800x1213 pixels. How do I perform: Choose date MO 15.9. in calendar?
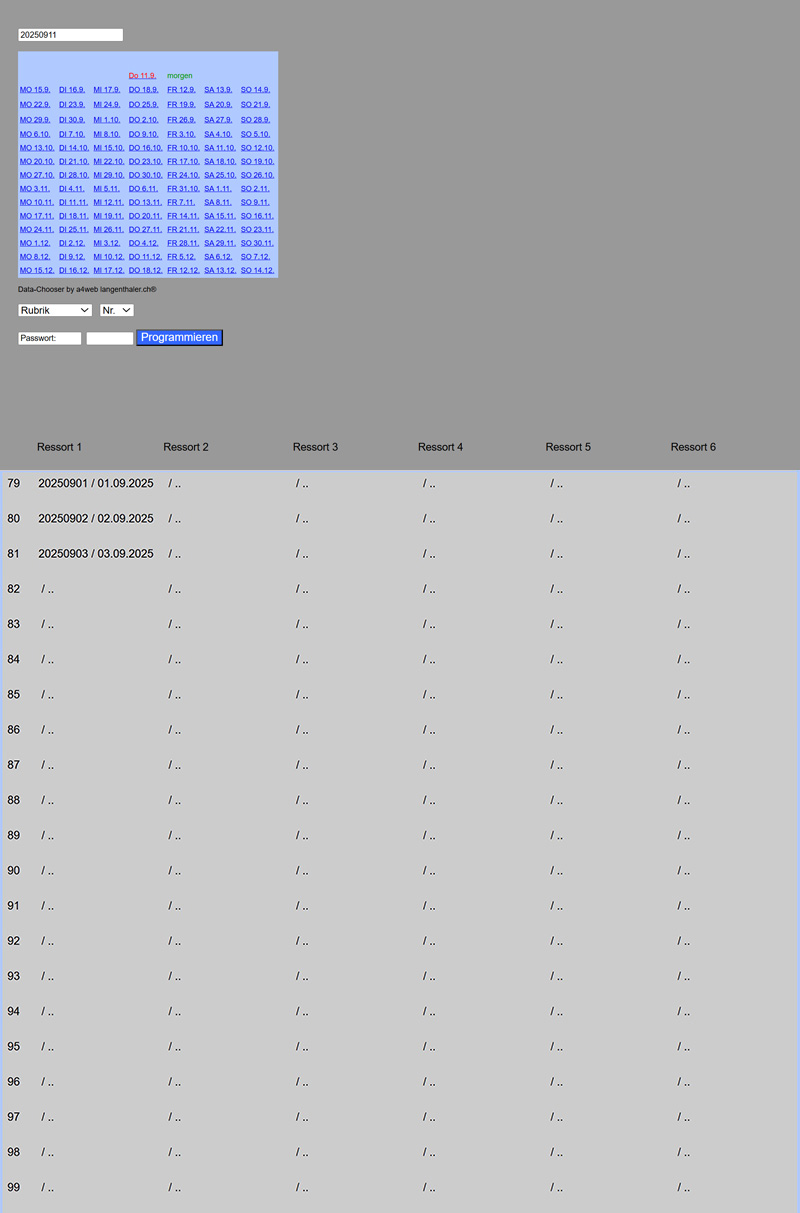[35, 89]
